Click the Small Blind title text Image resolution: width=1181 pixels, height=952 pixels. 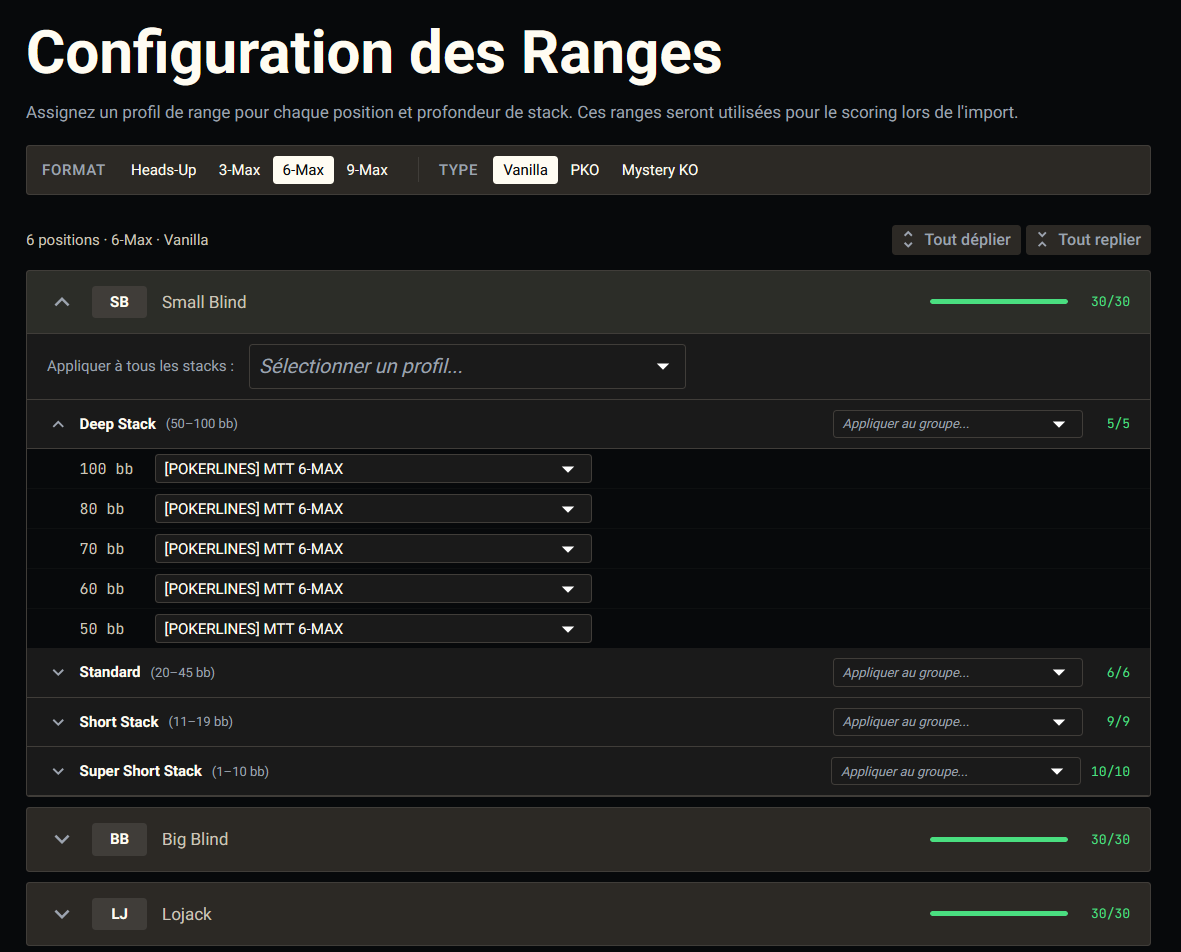point(204,302)
